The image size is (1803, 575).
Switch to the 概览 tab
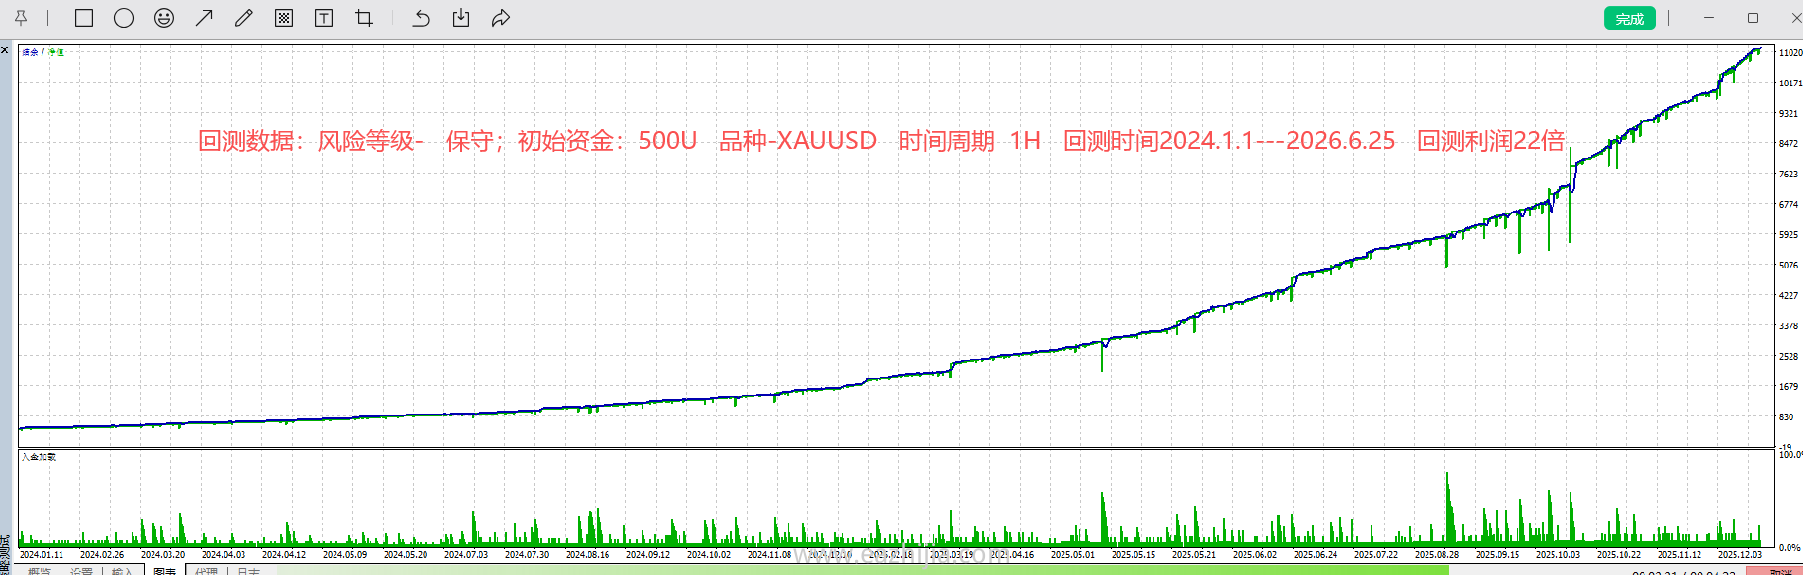coord(40,571)
